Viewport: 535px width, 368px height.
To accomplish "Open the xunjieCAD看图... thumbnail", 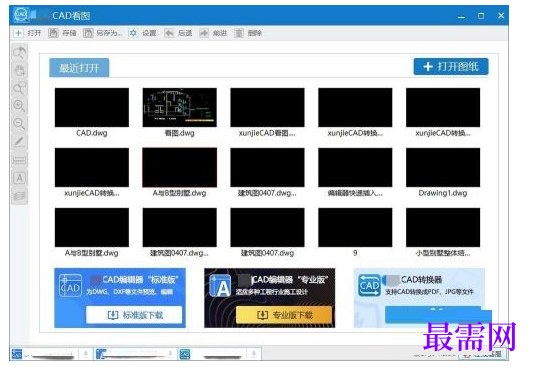I will pyautogui.click(x=267, y=107).
